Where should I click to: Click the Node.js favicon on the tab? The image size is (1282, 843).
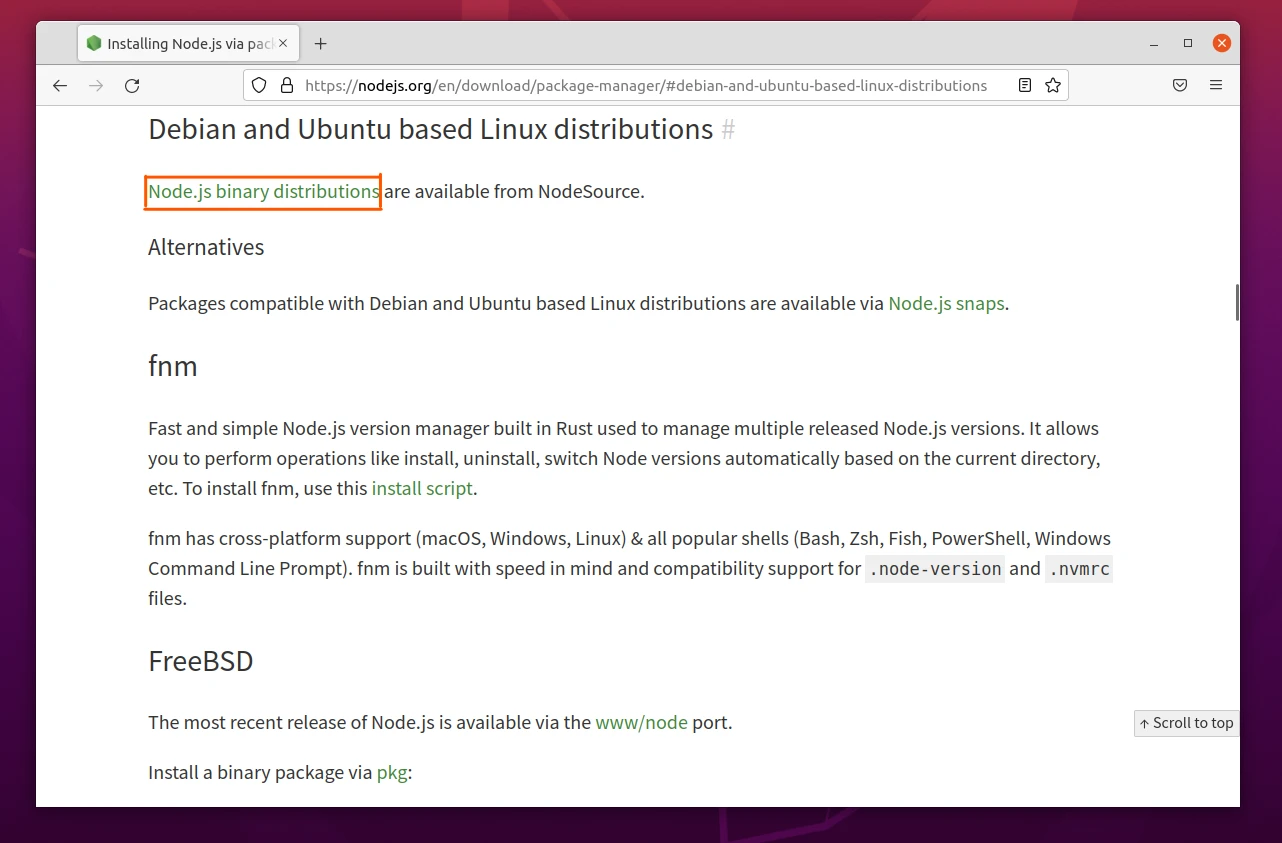point(94,43)
